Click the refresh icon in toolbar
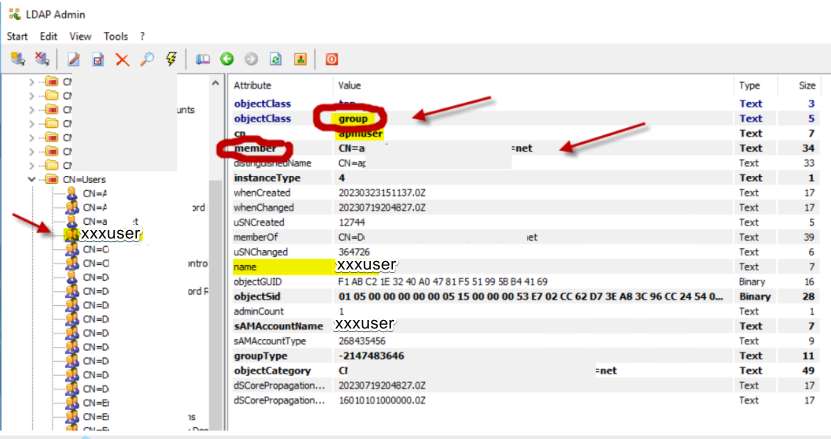Viewport: 831px width, 439px height. point(275,59)
